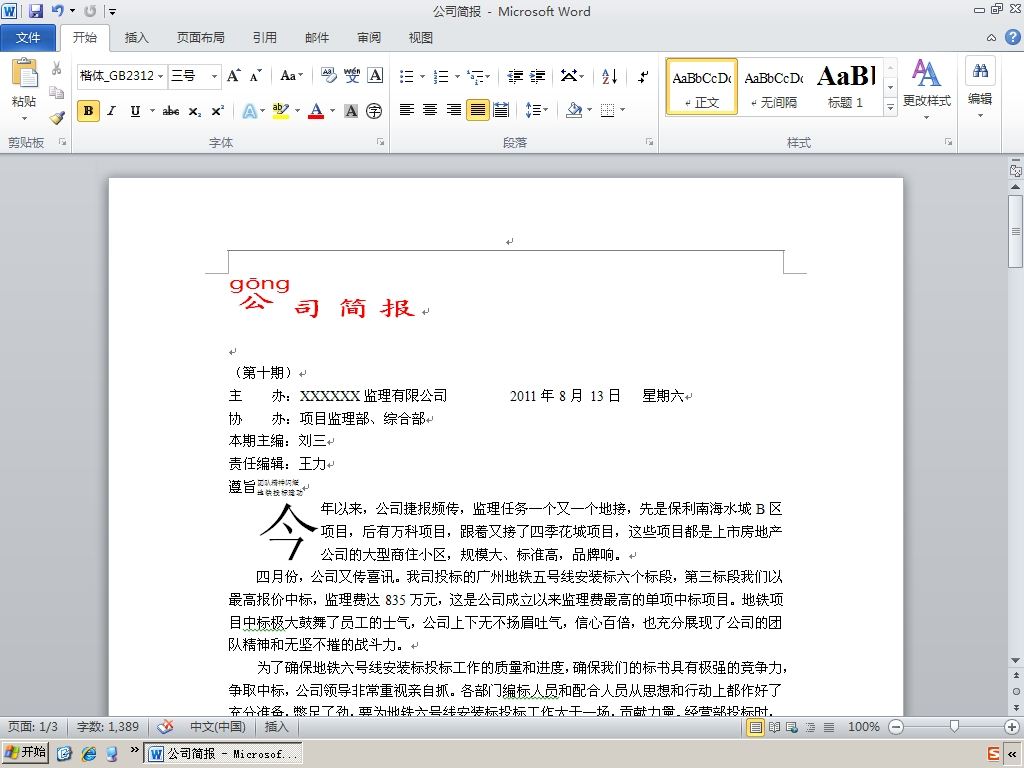This screenshot has height=768, width=1024.
Task: Open the phonetic guide (wén) tool
Action: 352,76
